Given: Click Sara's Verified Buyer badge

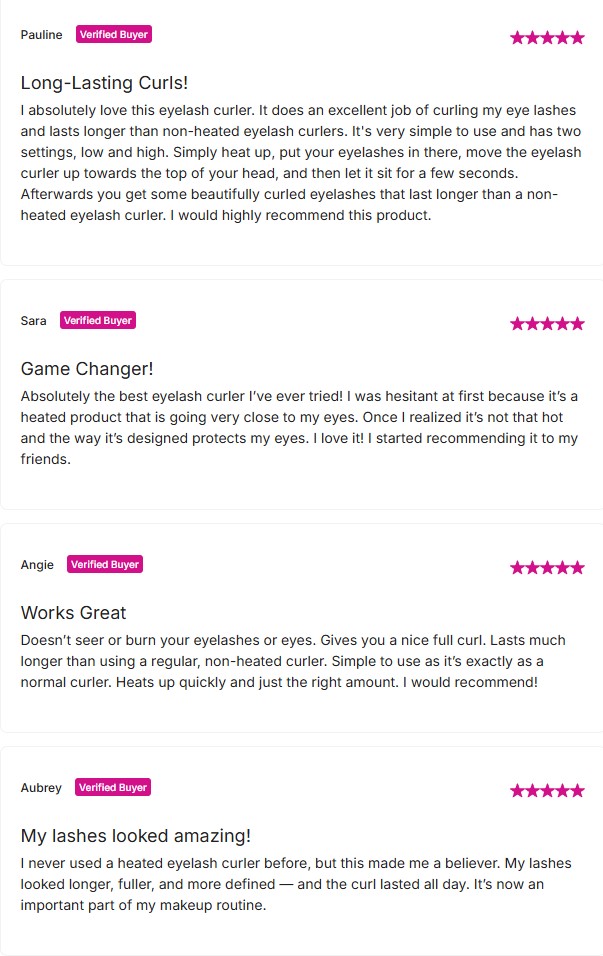Looking at the screenshot, I should click(97, 321).
